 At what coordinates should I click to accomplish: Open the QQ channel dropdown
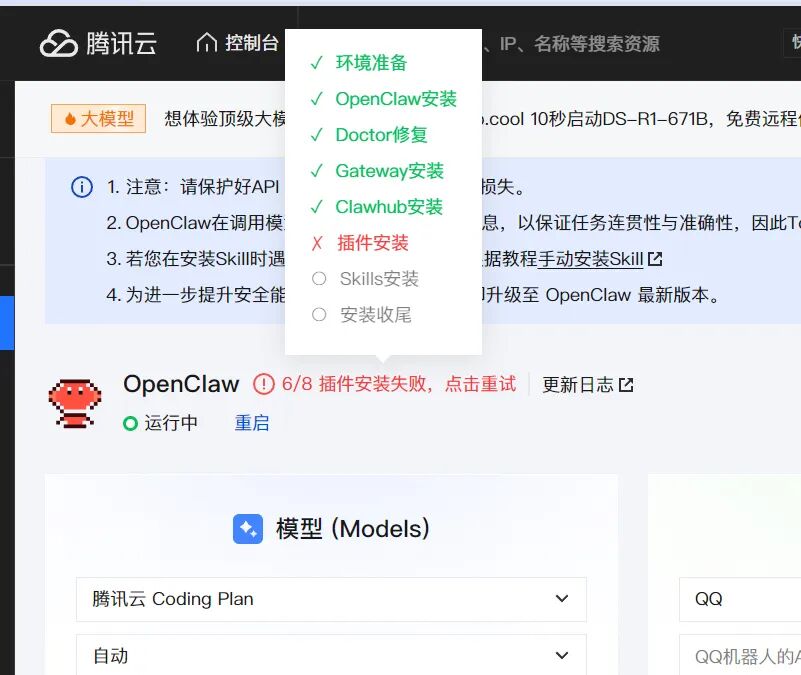coord(740,599)
